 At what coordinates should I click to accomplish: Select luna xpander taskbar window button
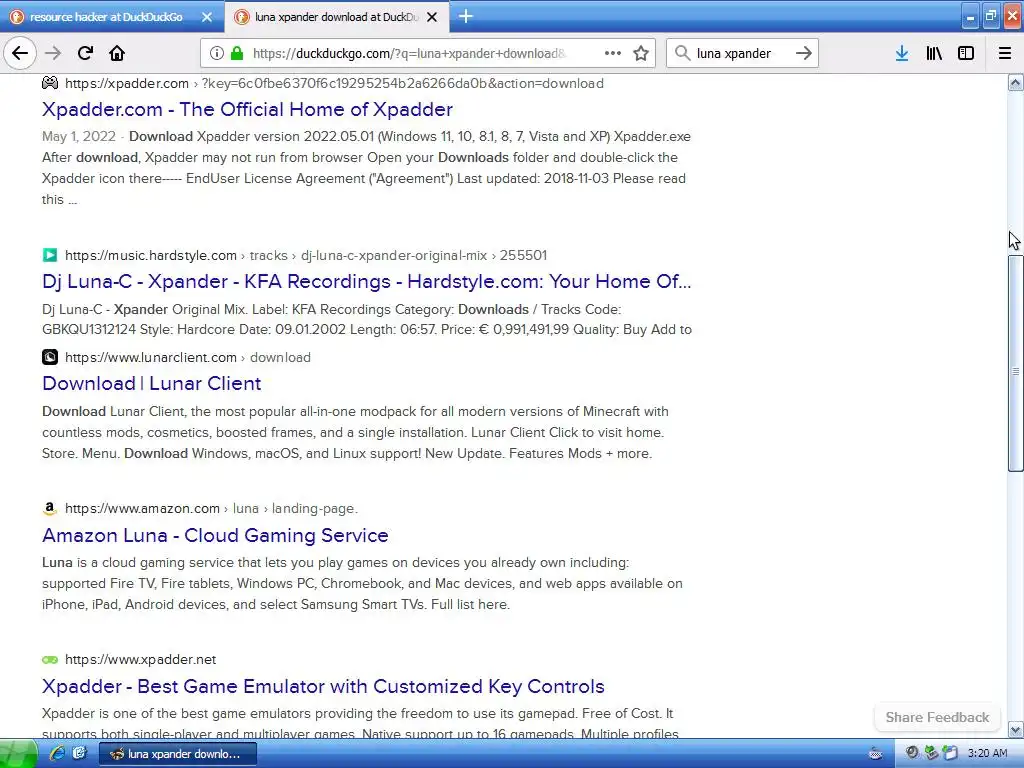pos(178,754)
